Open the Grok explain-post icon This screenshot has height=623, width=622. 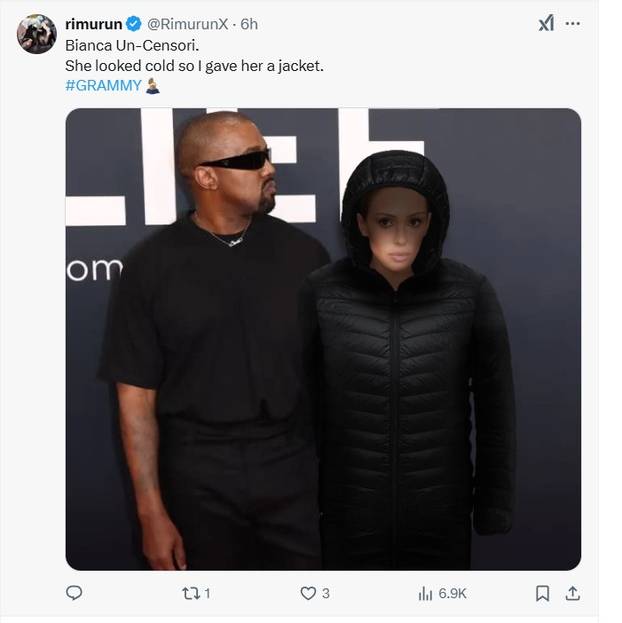[x=546, y=23]
